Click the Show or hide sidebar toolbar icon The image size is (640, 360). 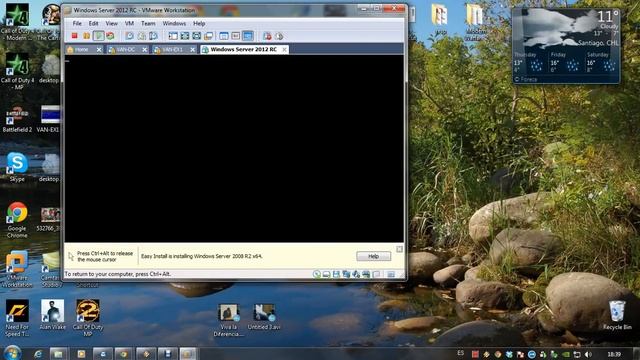coord(173,36)
